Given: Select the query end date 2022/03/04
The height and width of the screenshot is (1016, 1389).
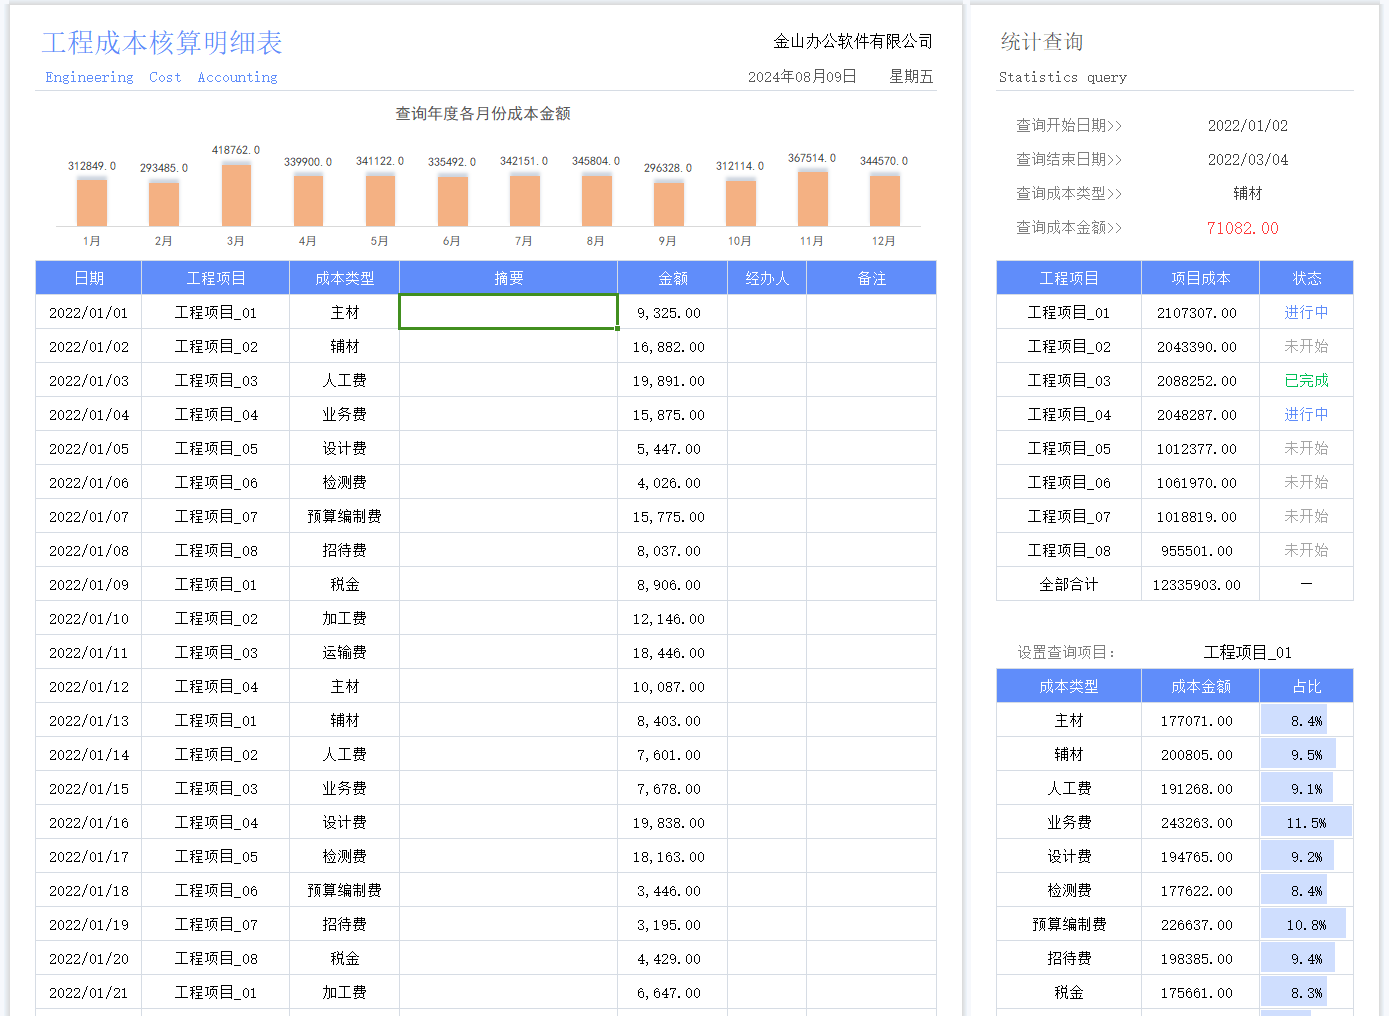Looking at the screenshot, I should coord(1247,159).
